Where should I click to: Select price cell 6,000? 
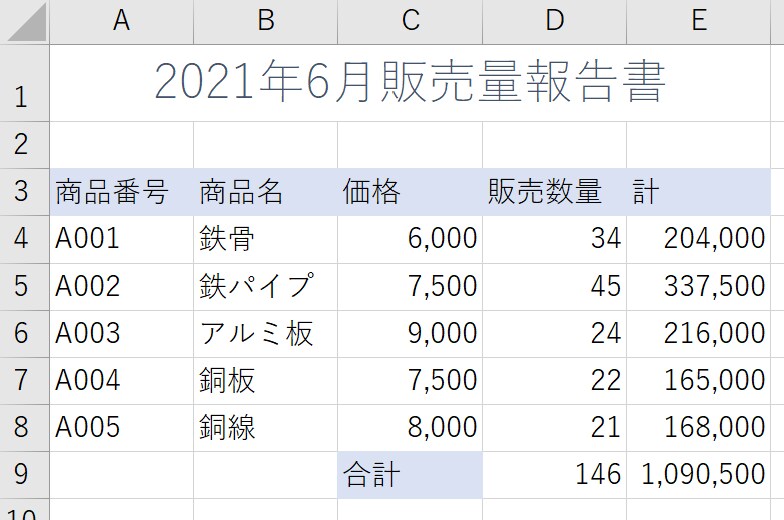click(410, 240)
